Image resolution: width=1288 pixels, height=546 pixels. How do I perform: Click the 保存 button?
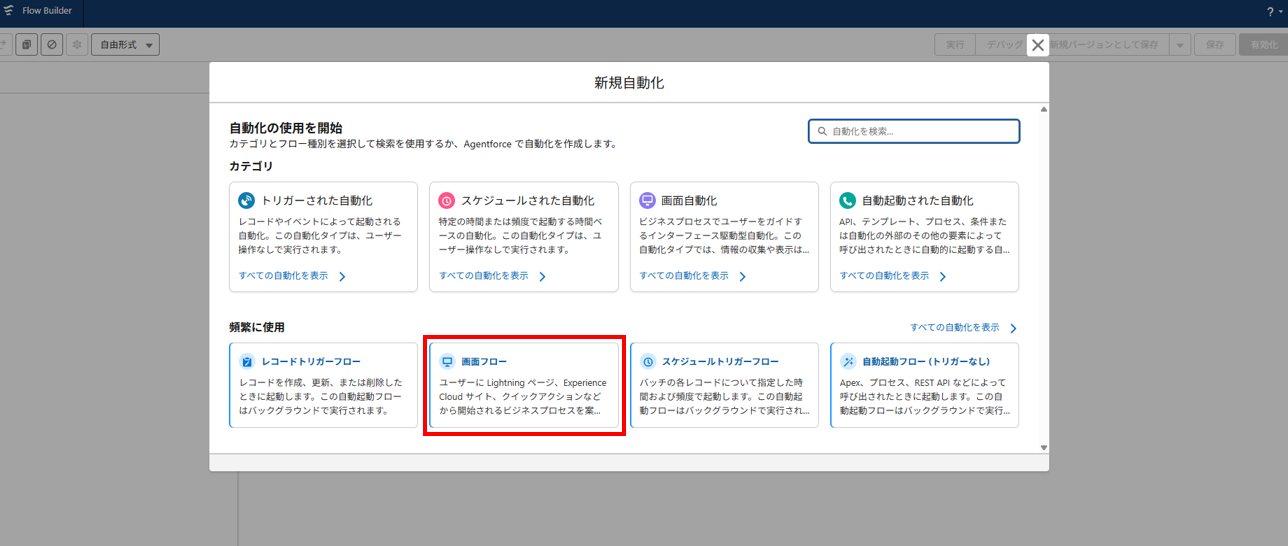coord(1214,45)
